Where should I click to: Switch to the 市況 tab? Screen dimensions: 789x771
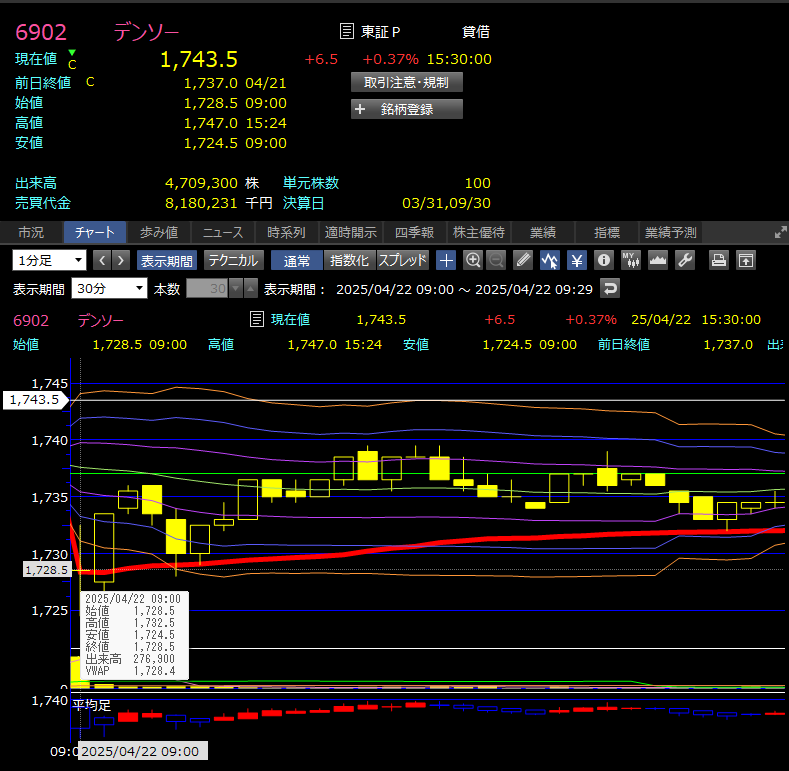31,232
